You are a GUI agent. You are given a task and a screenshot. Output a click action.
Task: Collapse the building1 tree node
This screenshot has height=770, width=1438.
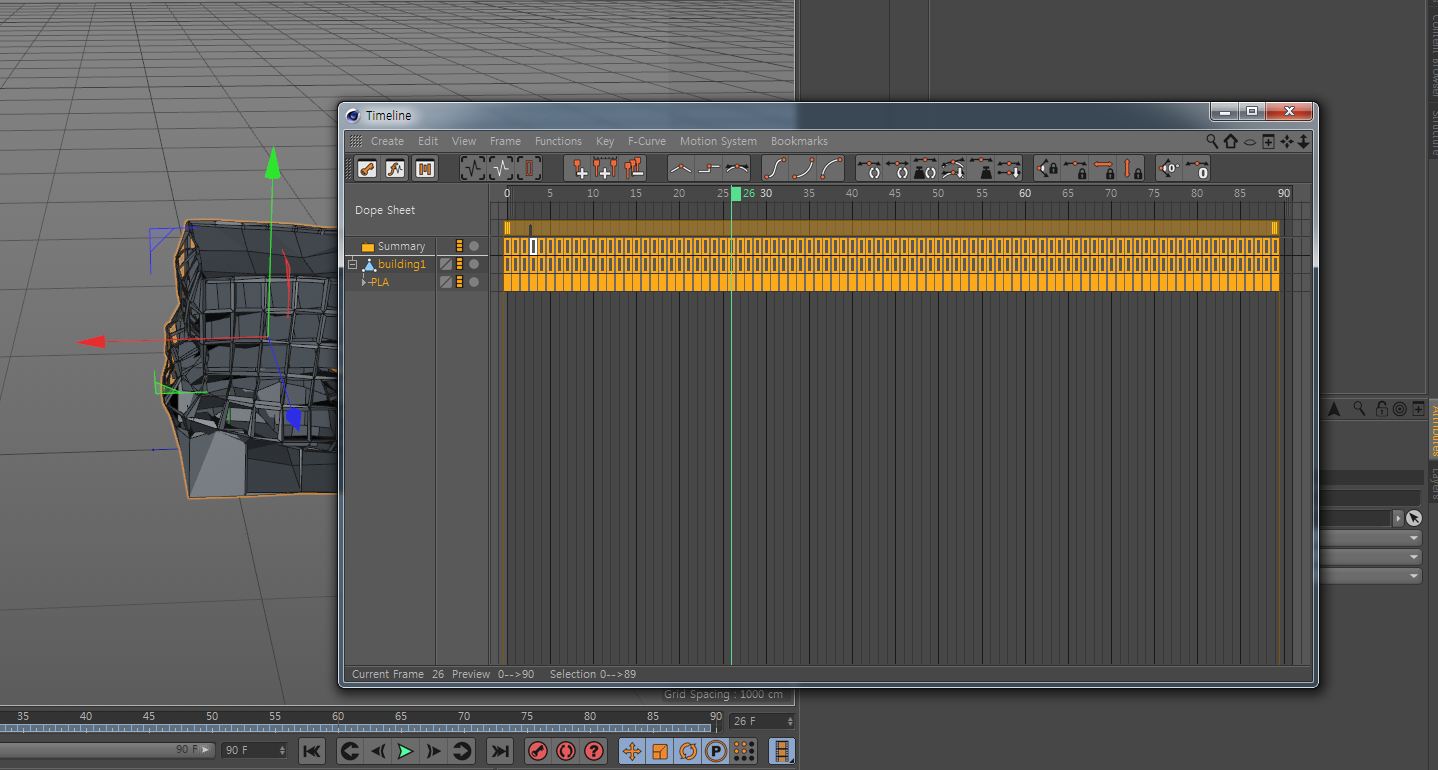coord(352,264)
